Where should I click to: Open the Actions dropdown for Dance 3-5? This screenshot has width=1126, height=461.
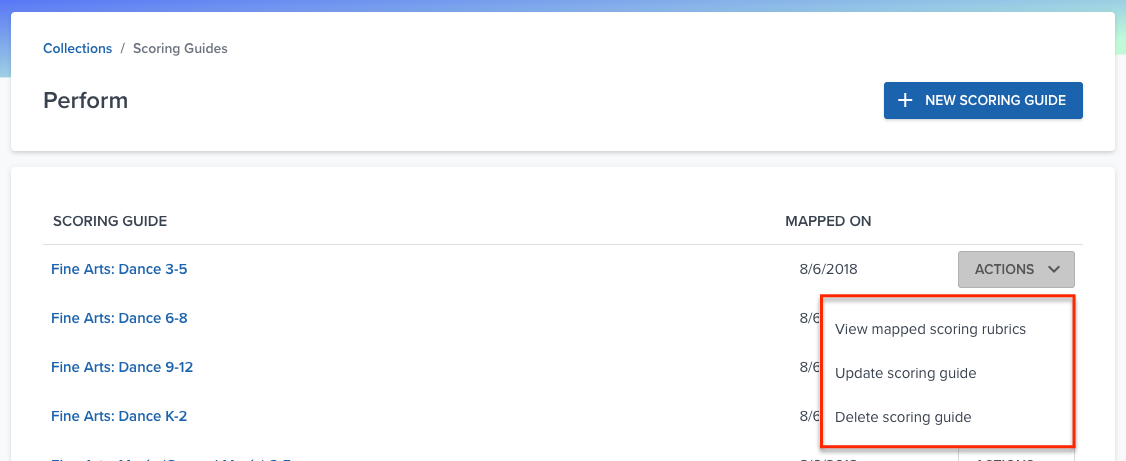[x=1016, y=269]
